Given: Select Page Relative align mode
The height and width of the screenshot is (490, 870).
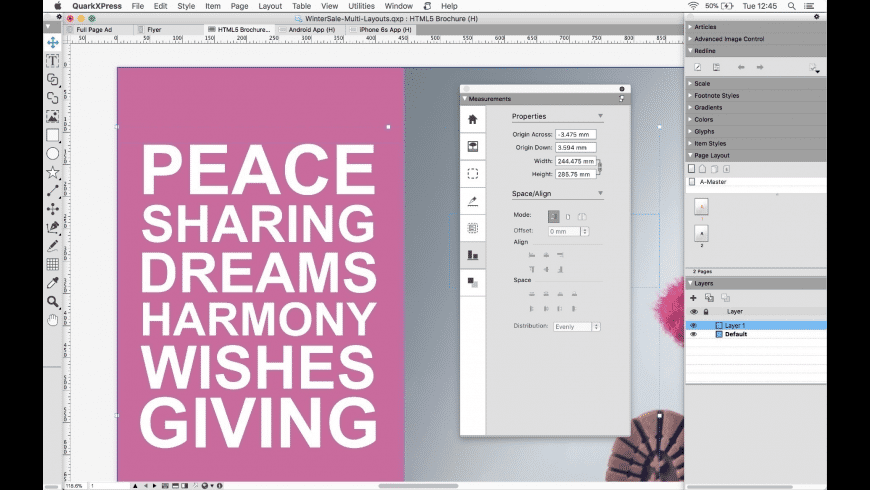Looking at the screenshot, I should coord(568,216).
